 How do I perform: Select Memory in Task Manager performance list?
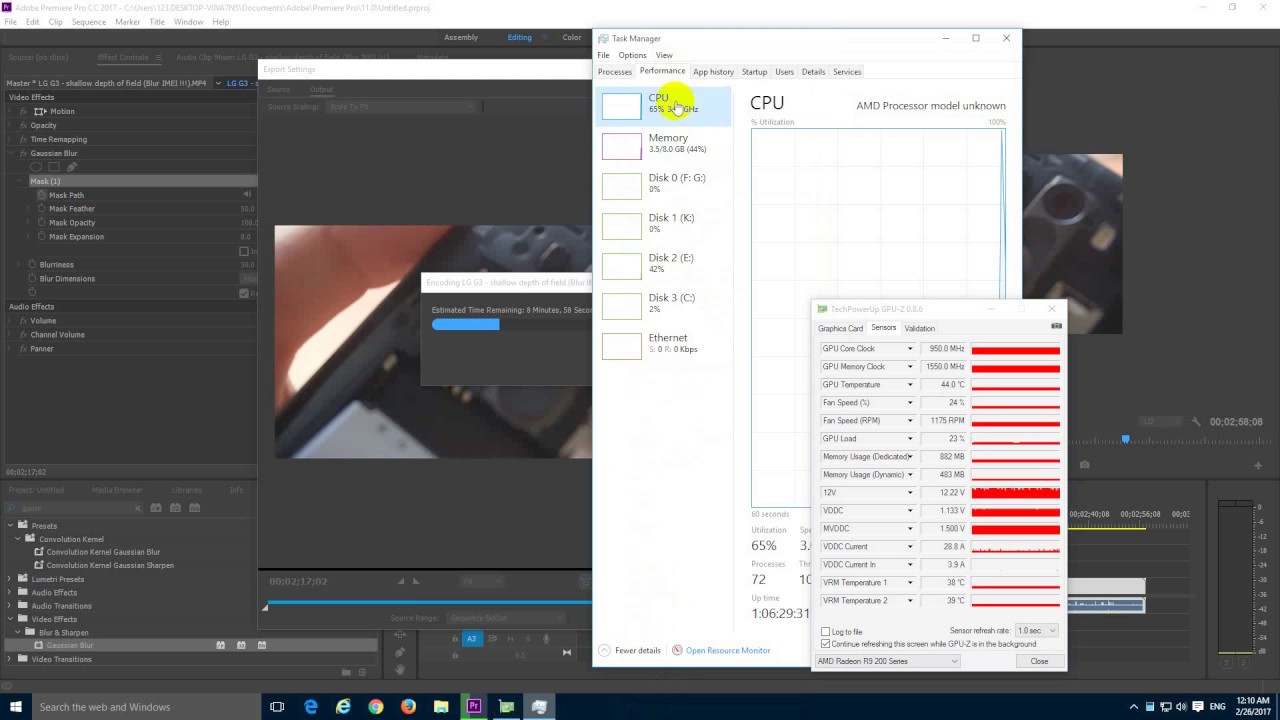[664, 146]
